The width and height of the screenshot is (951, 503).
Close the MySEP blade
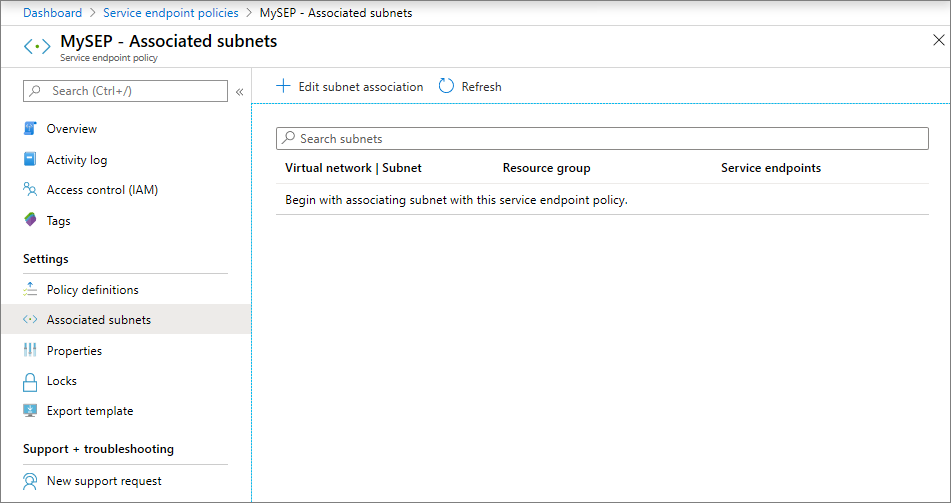point(938,41)
